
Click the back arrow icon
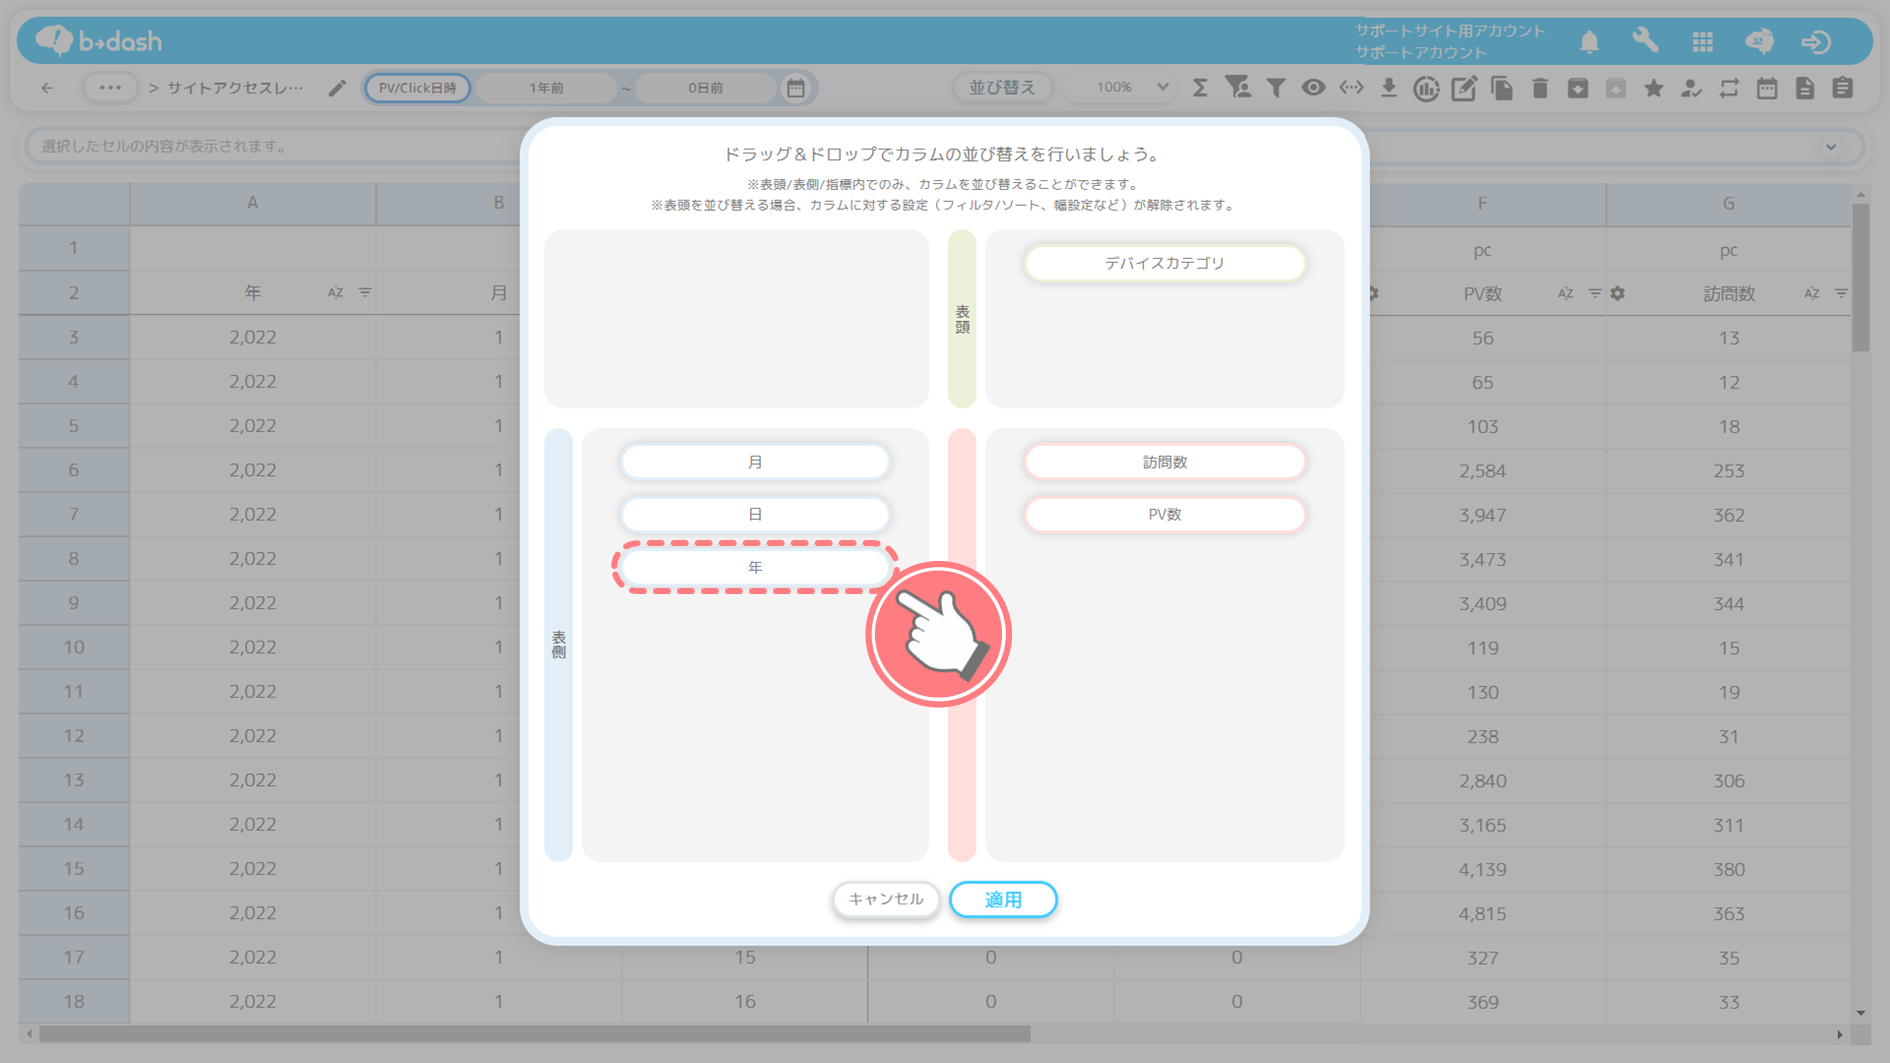pos(47,88)
